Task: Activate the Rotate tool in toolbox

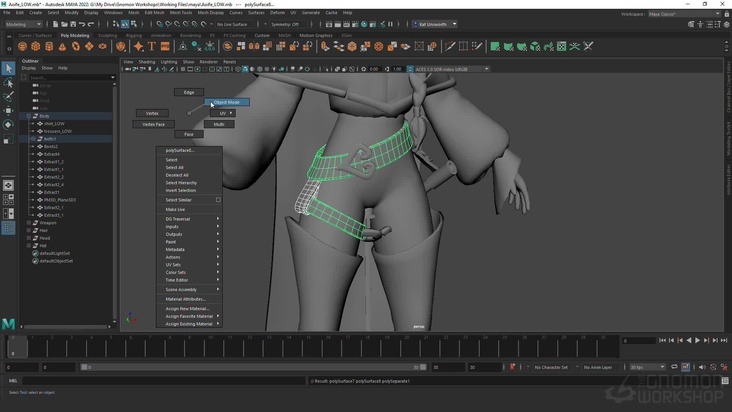Action: click(x=8, y=125)
